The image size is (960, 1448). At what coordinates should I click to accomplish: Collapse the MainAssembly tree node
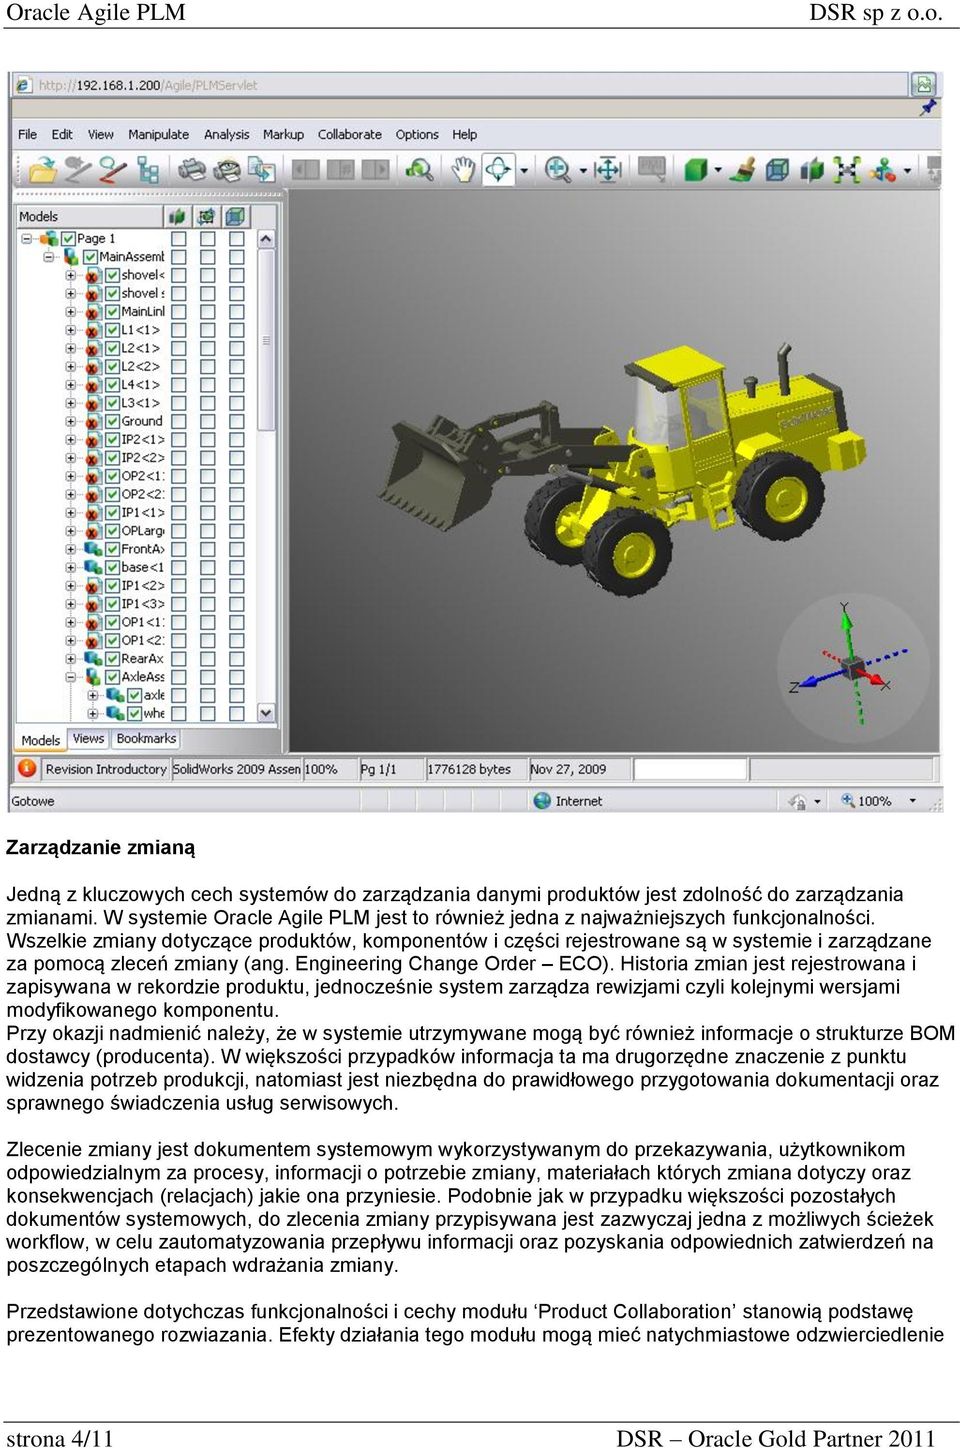click(x=48, y=257)
